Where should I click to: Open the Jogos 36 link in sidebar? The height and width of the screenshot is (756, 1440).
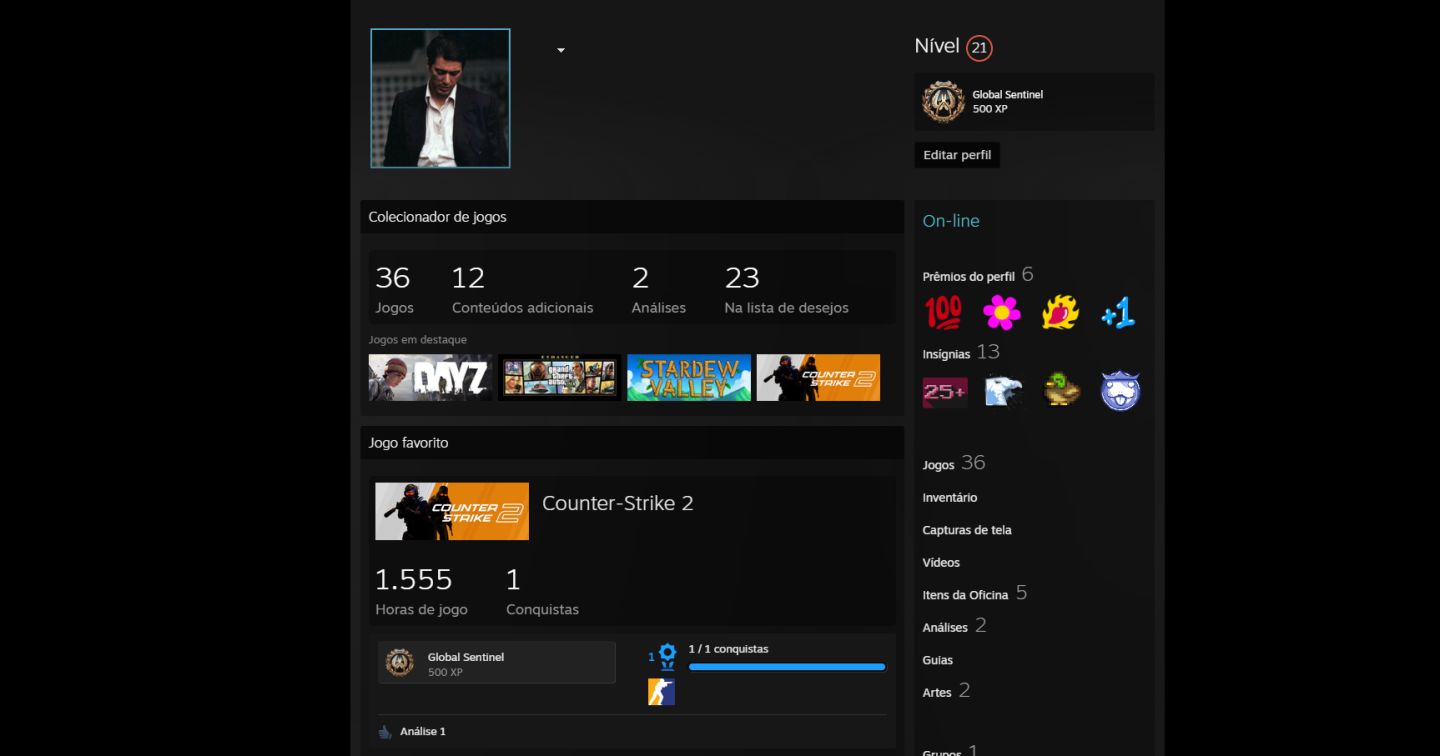click(x=954, y=463)
